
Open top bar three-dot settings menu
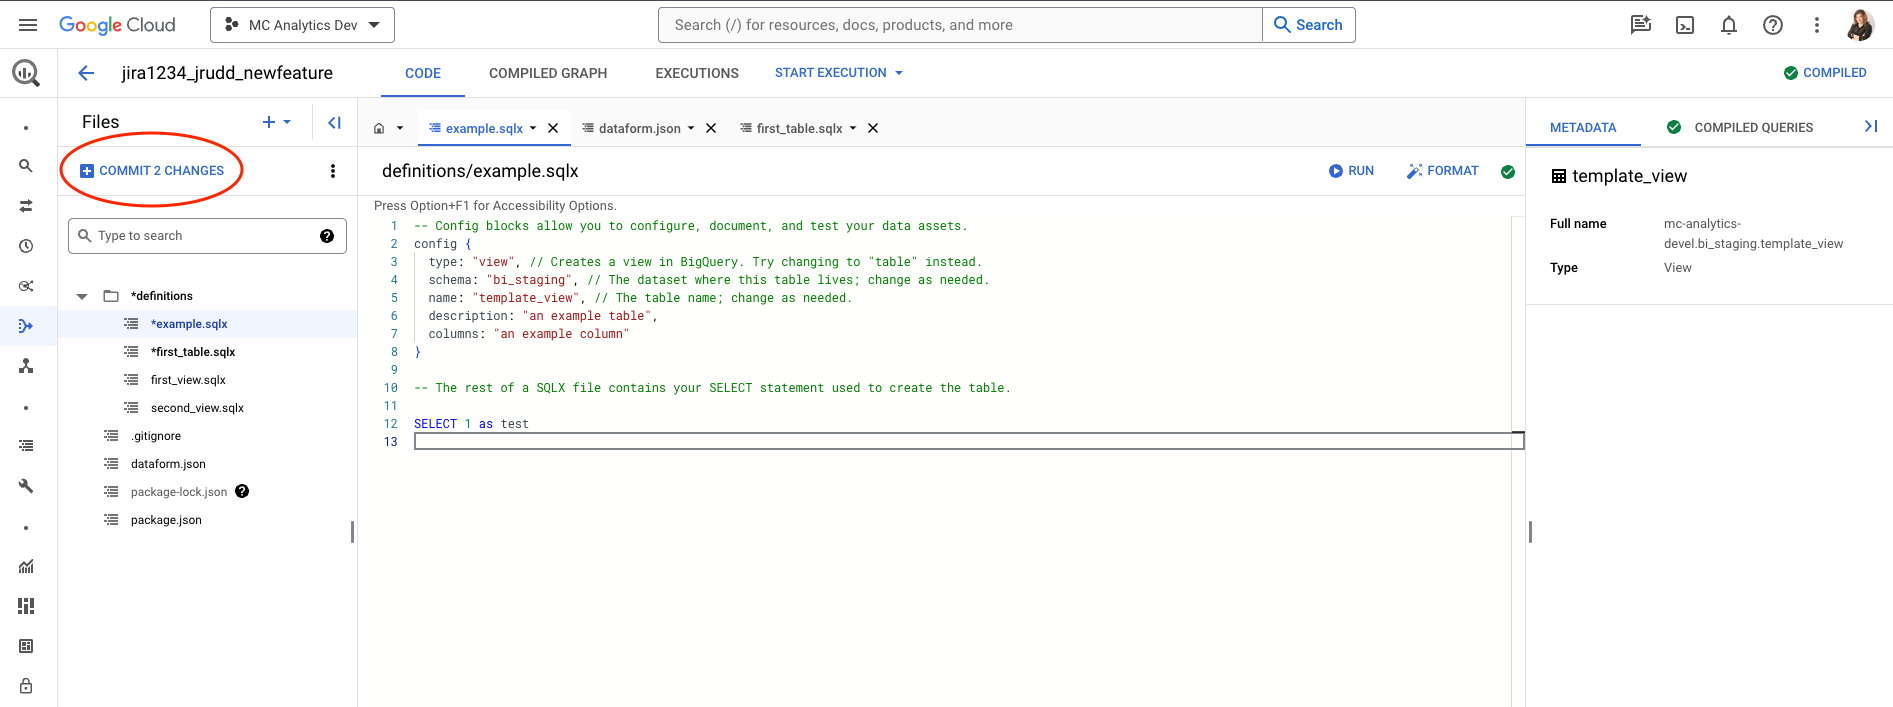pyautogui.click(x=1817, y=25)
